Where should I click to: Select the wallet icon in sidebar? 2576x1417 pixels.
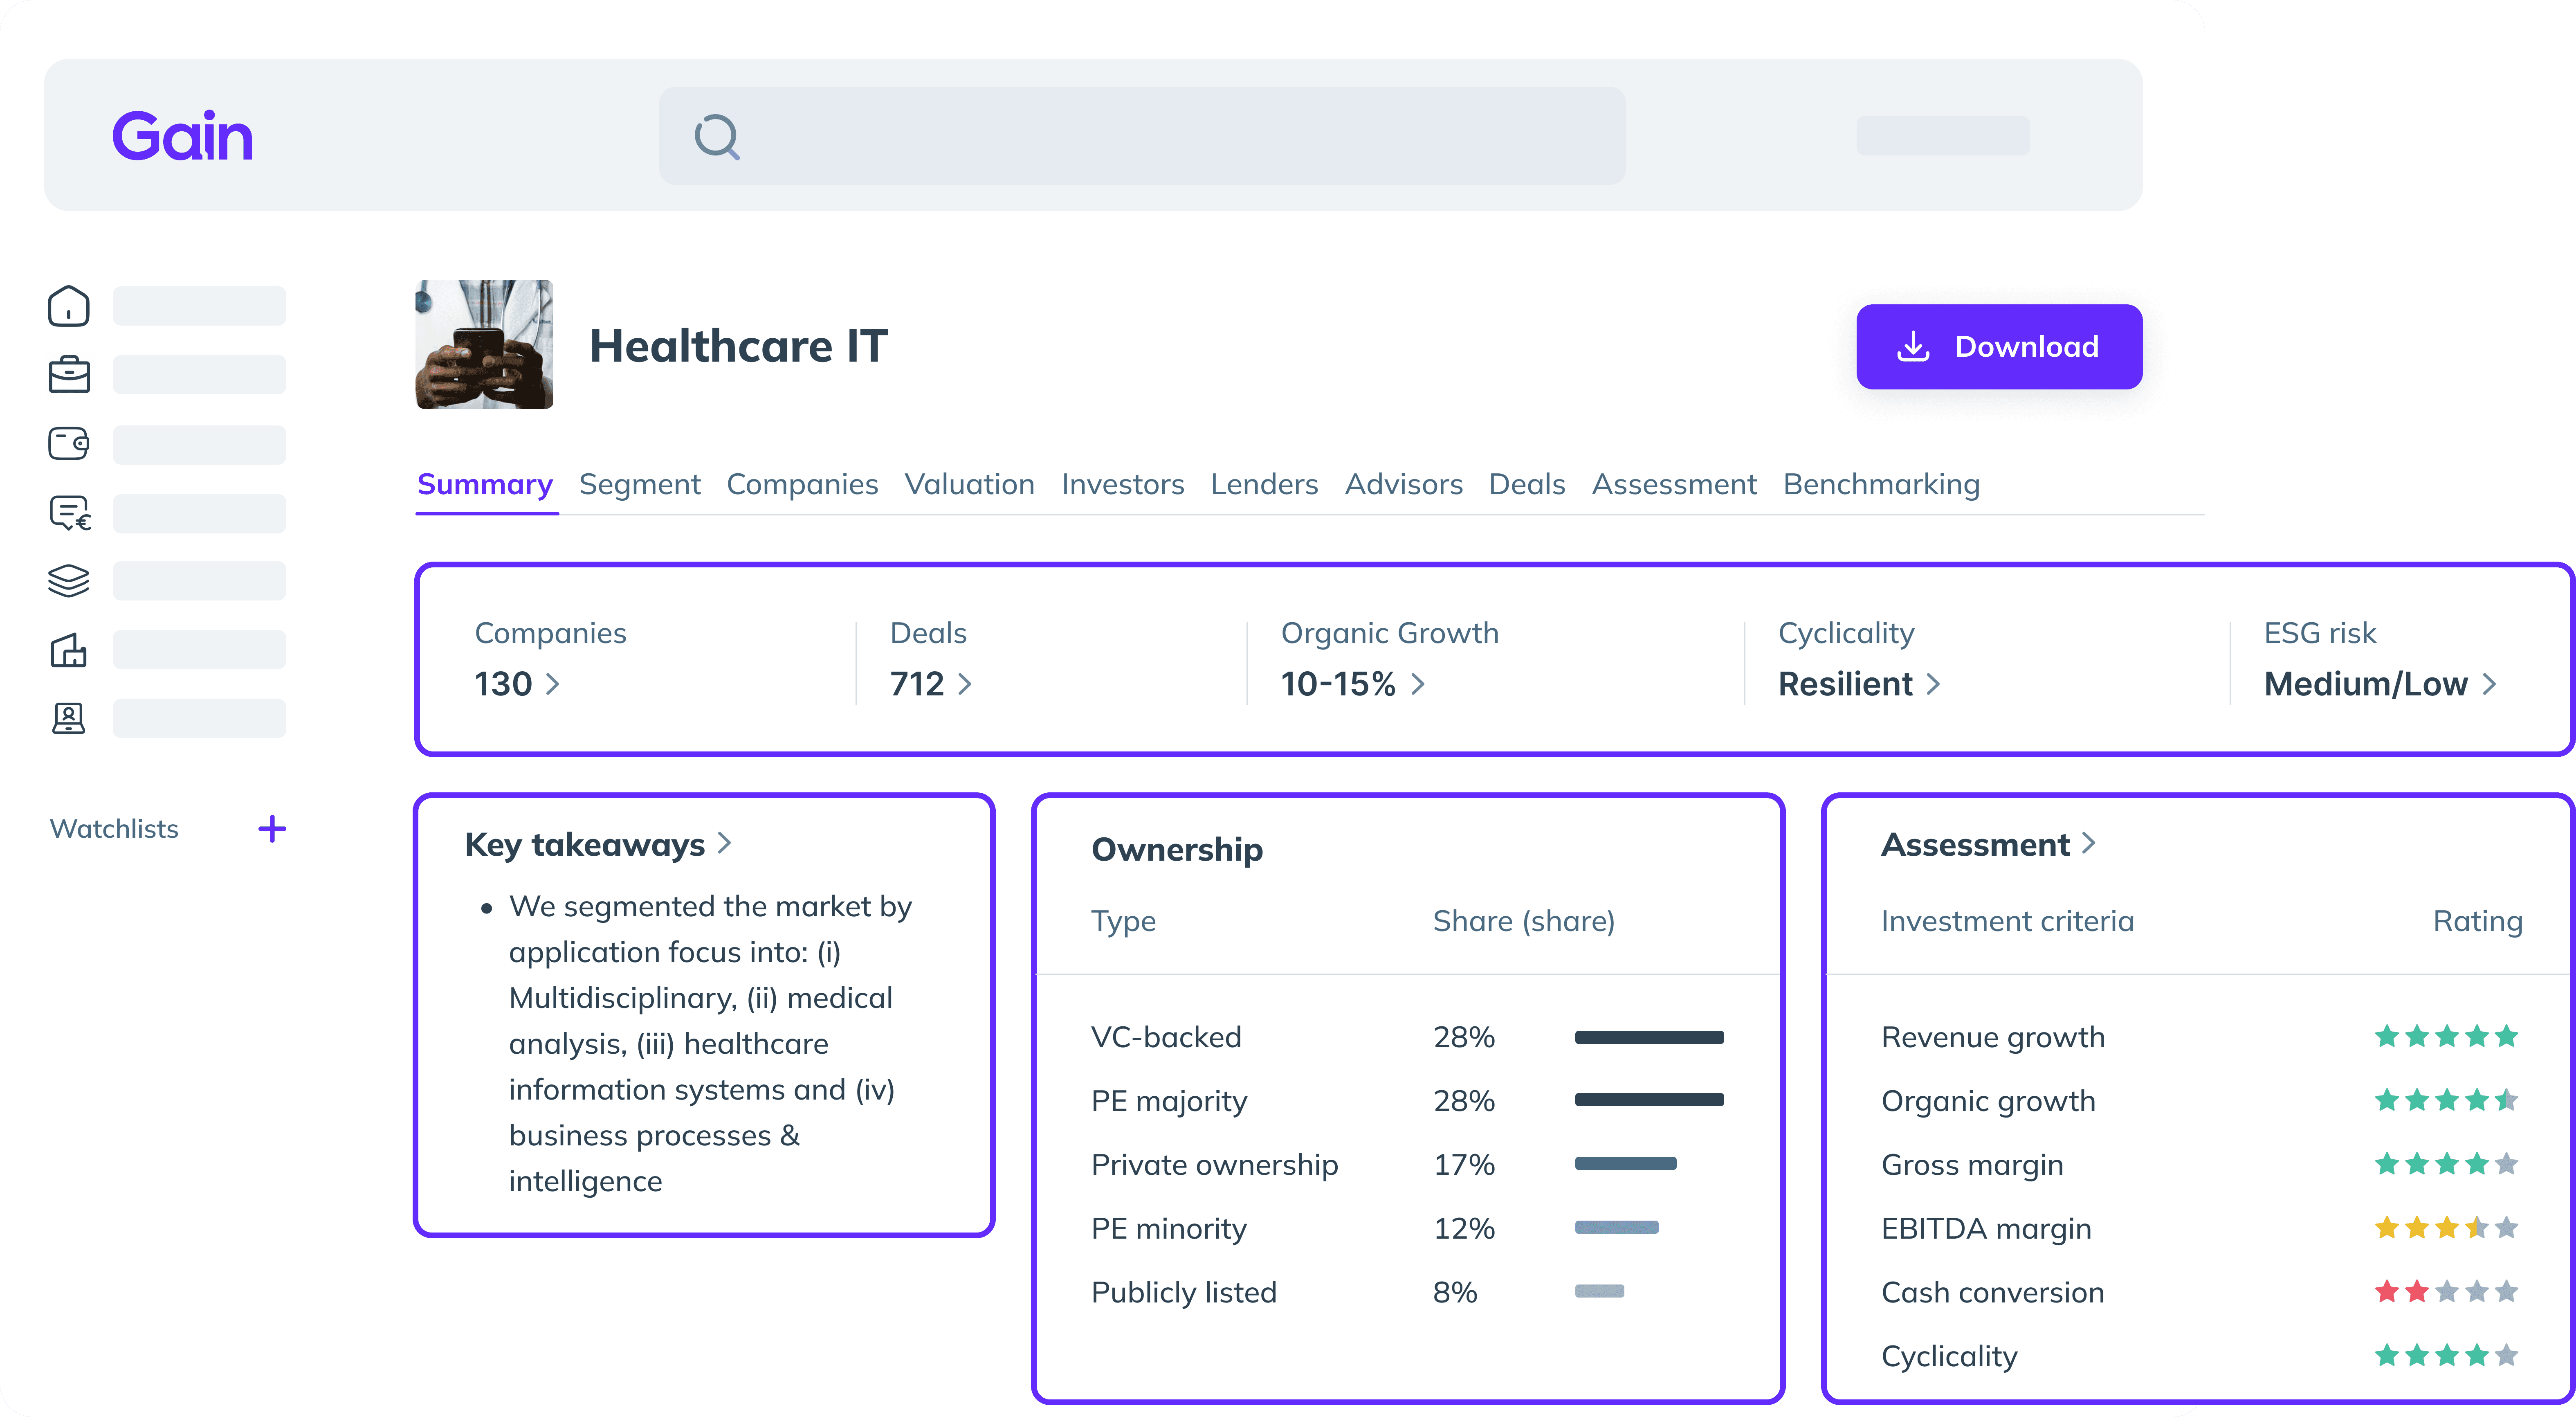68,443
